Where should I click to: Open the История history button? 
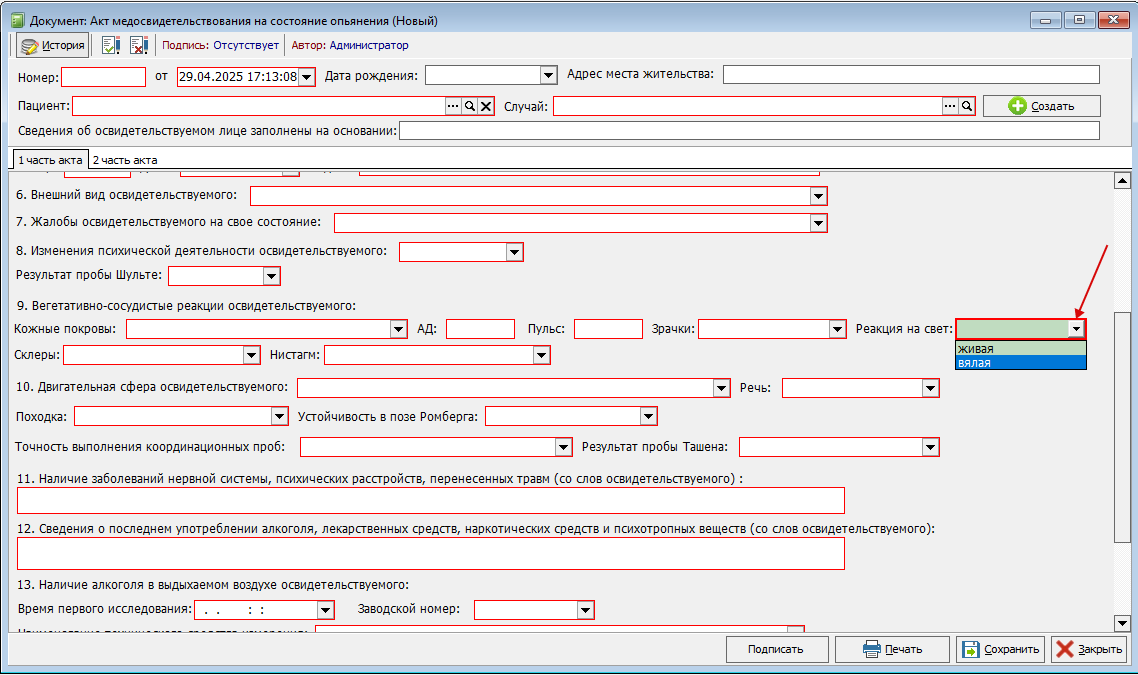click(52, 45)
